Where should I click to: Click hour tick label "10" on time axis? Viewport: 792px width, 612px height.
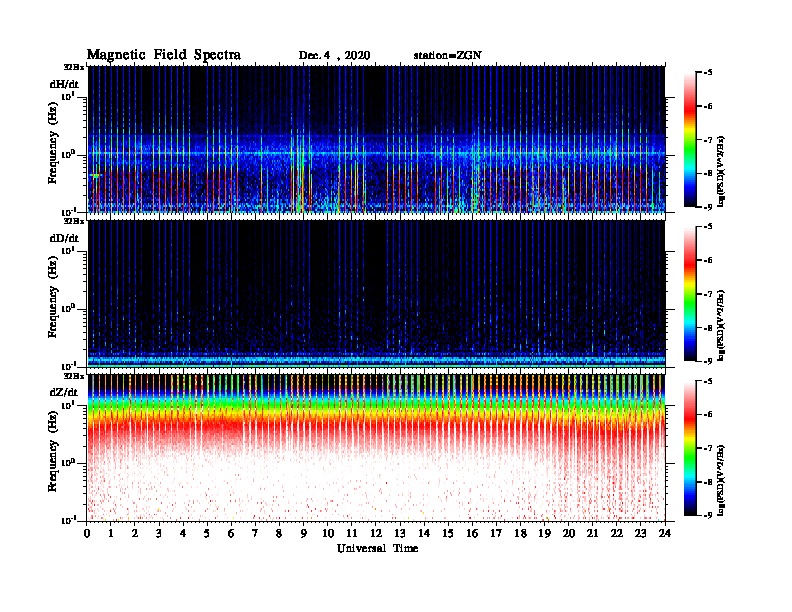click(328, 534)
